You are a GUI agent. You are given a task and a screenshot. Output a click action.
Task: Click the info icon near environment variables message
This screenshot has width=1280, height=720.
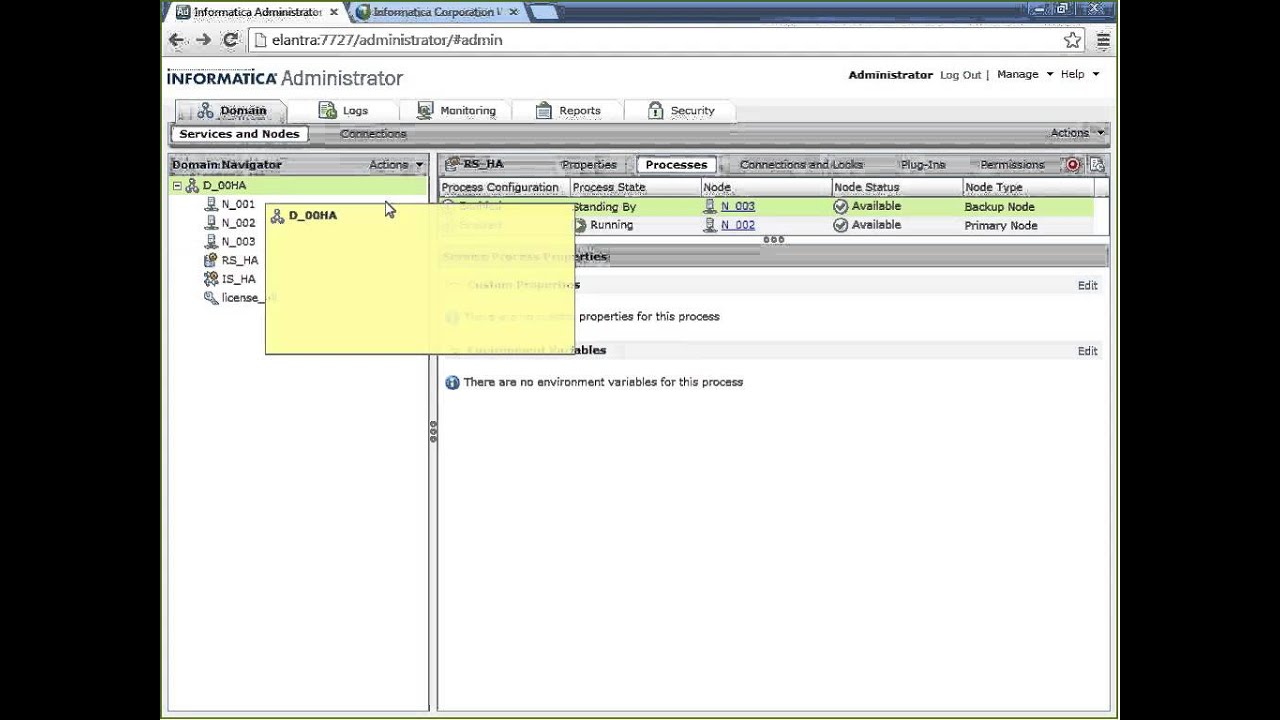pos(452,383)
